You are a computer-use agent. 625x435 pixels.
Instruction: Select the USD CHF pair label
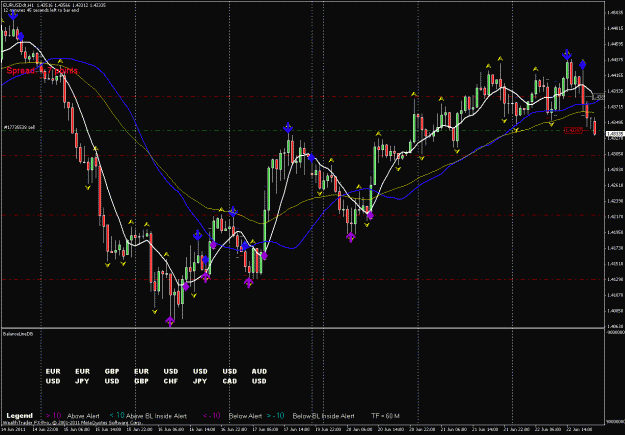171,376
